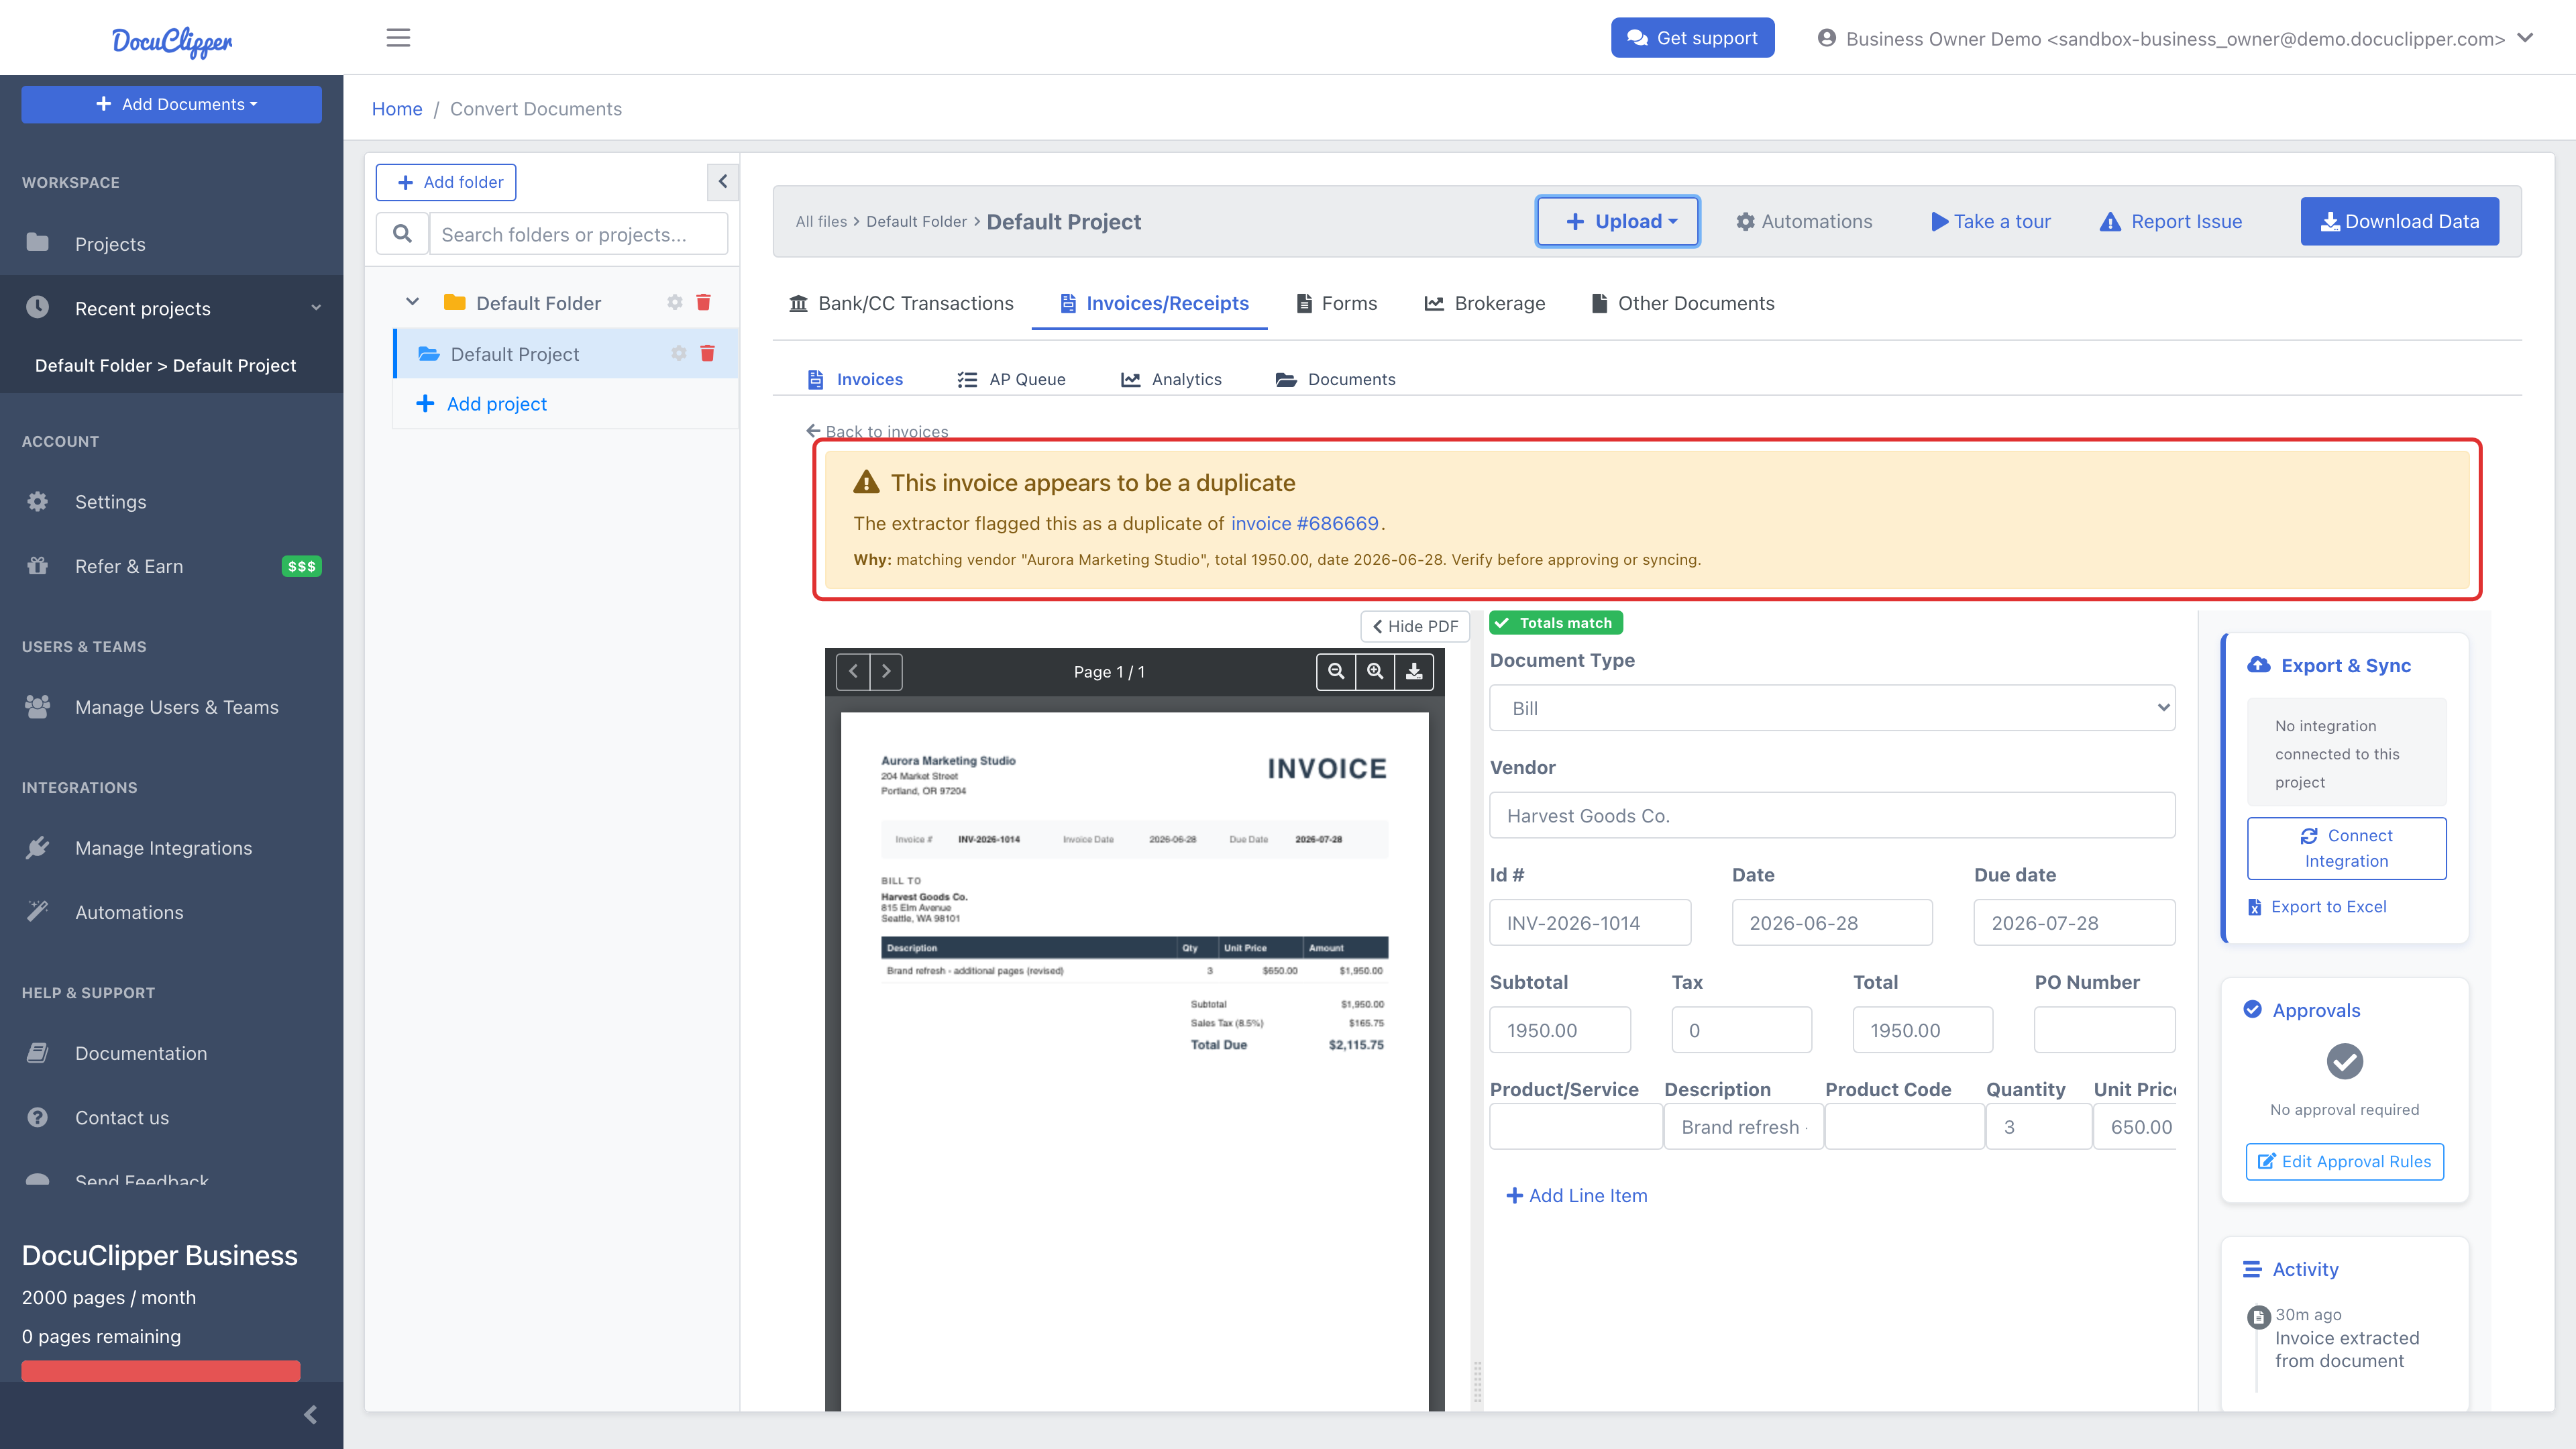This screenshot has width=2576, height=1449.
Task: Open the account user menu
Action: click(2175, 38)
